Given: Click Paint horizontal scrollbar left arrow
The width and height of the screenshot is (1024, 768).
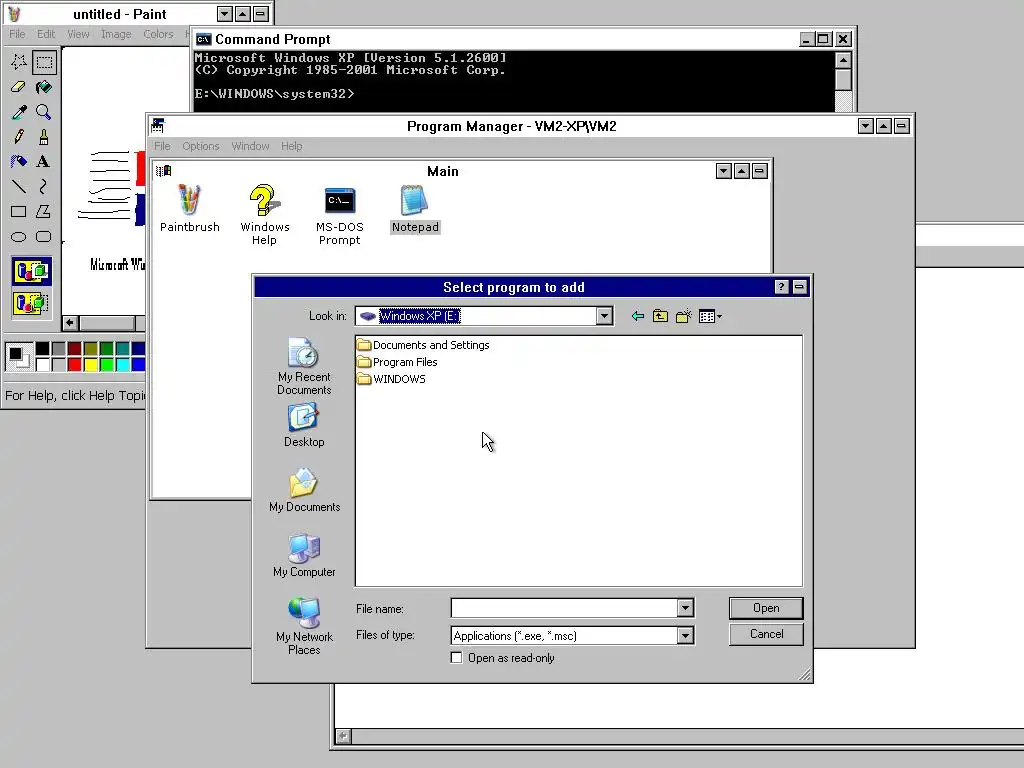Looking at the screenshot, I should pyautogui.click(x=70, y=323).
